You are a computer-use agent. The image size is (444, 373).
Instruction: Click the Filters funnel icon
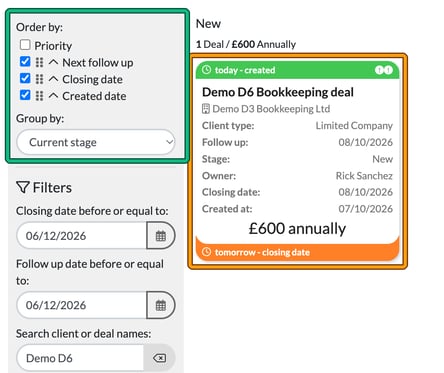23,188
